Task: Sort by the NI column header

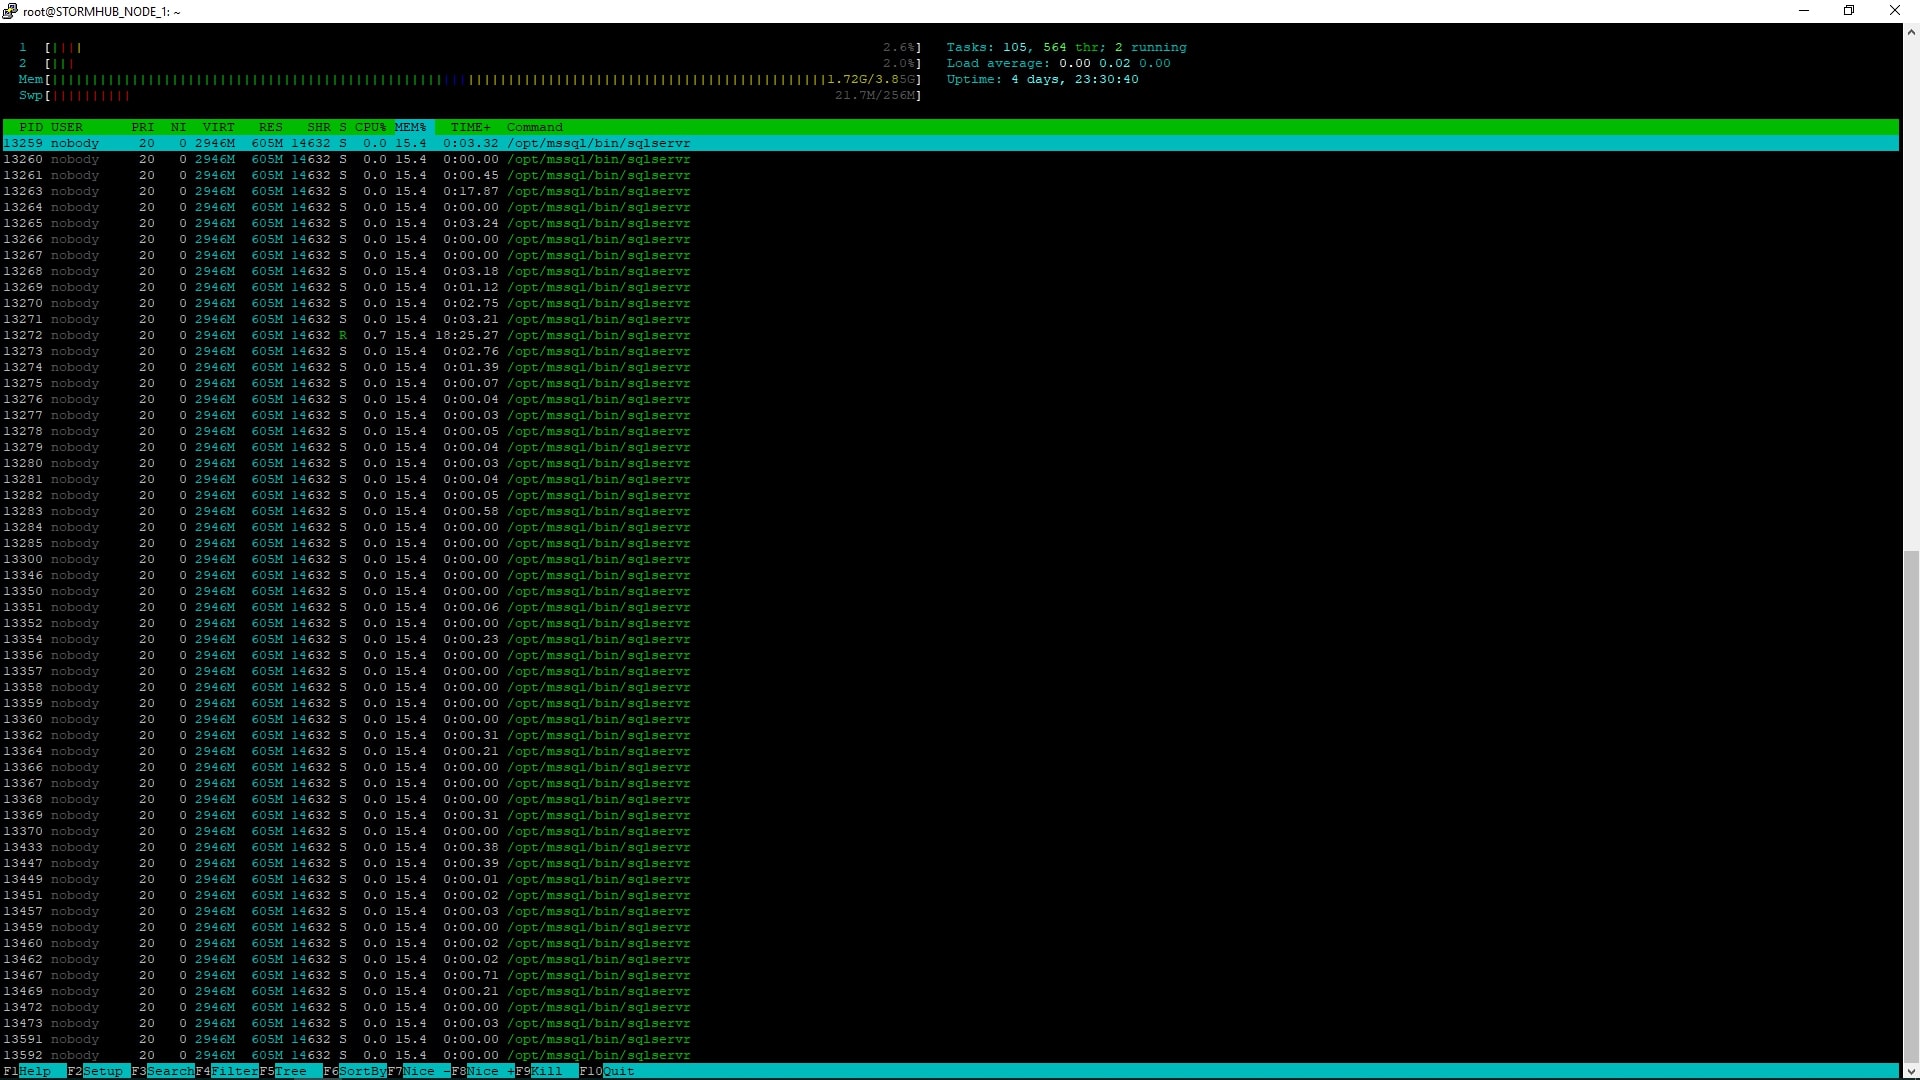Action: click(178, 127)
